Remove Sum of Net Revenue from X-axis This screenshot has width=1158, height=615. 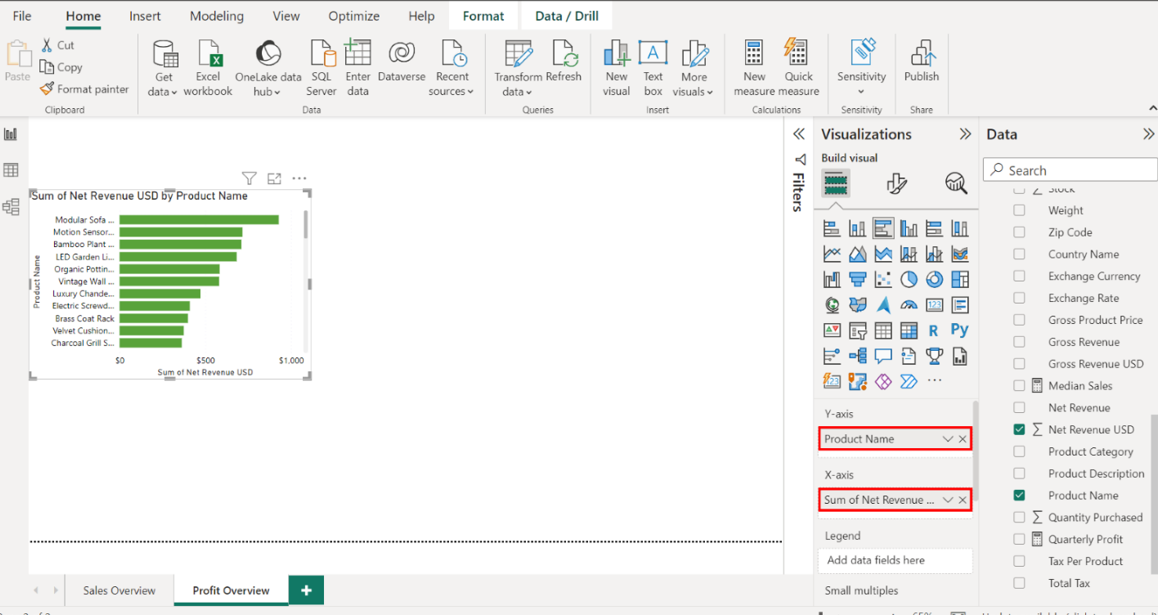click(x=963, y=500)
